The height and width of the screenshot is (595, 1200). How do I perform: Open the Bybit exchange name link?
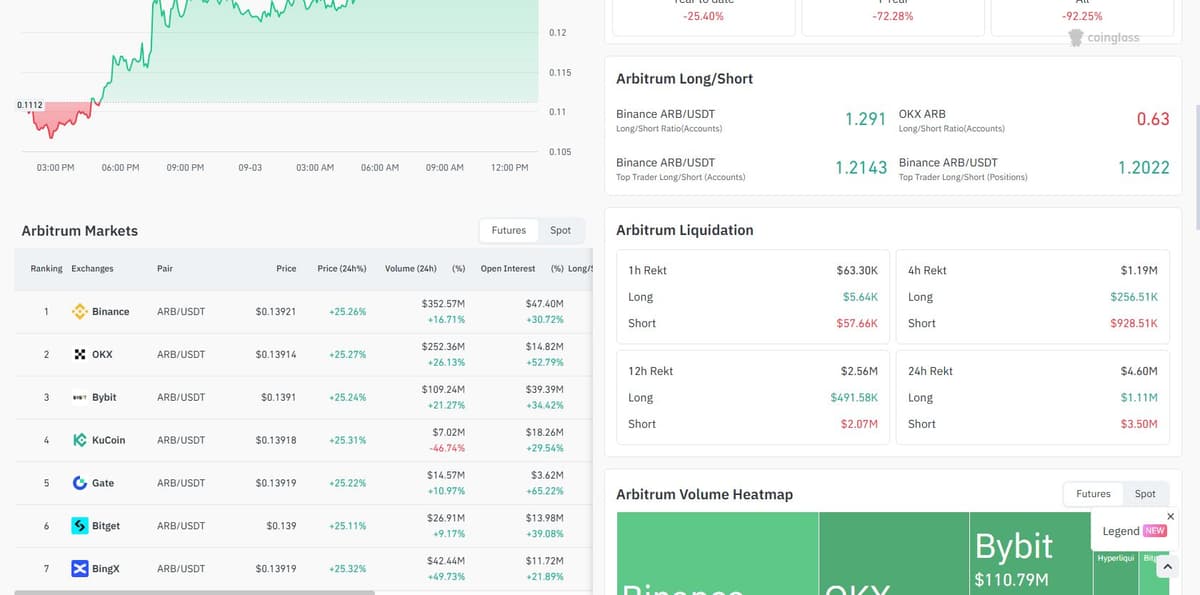point(104,398)
